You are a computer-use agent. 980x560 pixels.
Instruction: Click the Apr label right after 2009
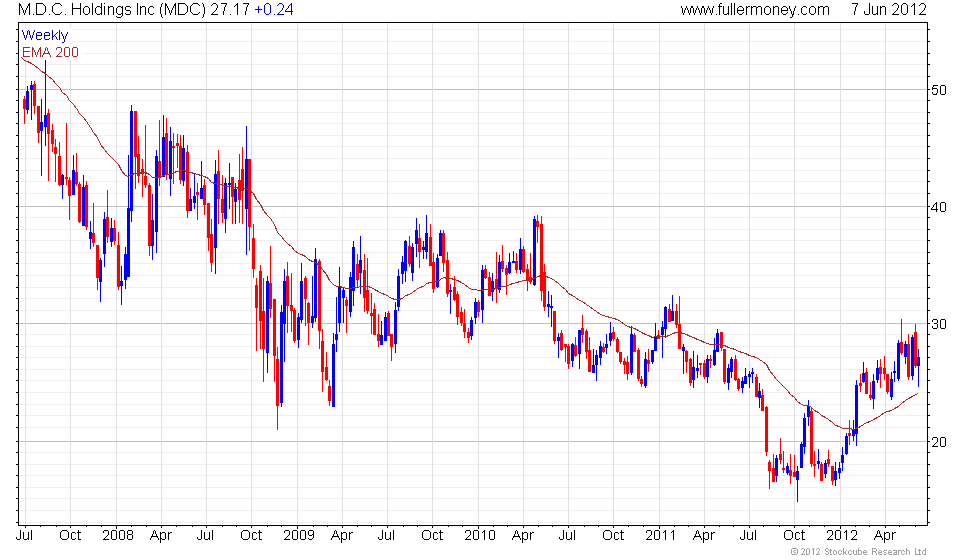pos(342,536)
